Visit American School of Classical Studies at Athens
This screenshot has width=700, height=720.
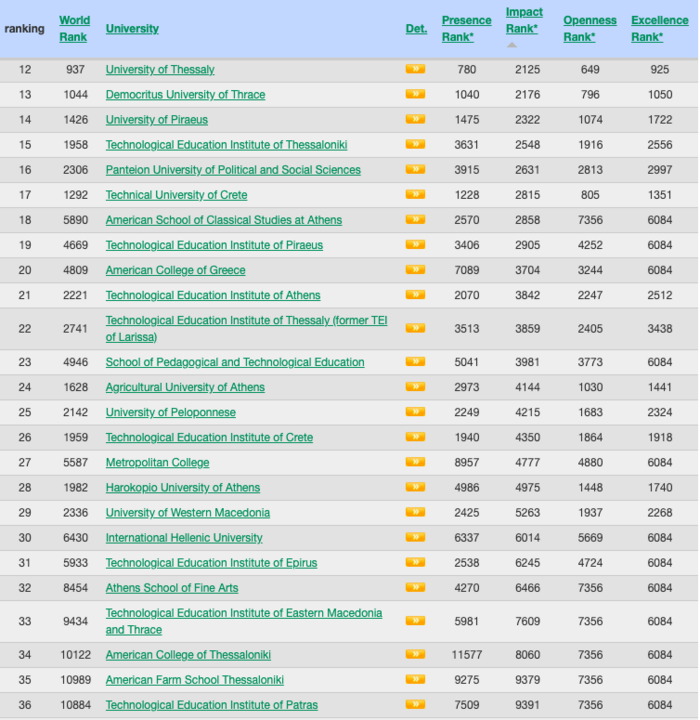click(224, 220)
